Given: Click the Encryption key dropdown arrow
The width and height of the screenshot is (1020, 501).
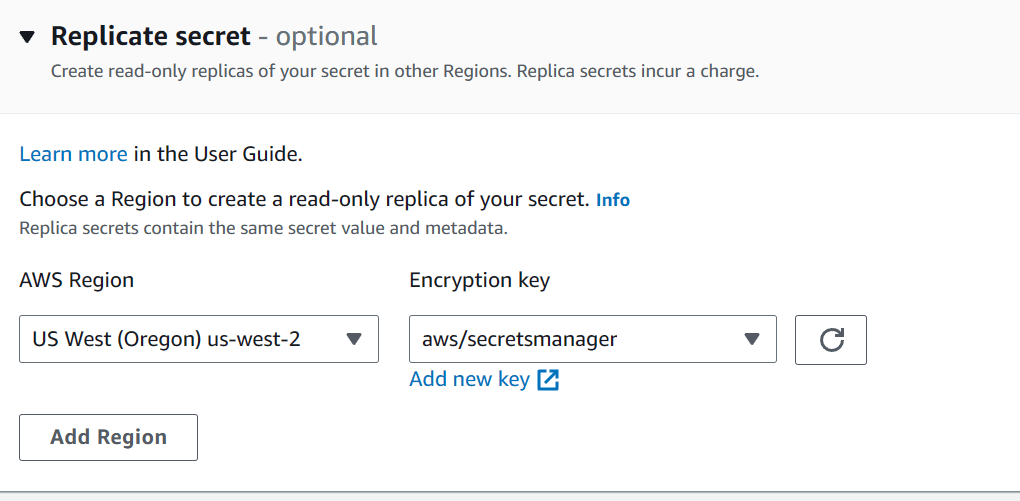Looking at the screenshot, I should coord(752,339).
